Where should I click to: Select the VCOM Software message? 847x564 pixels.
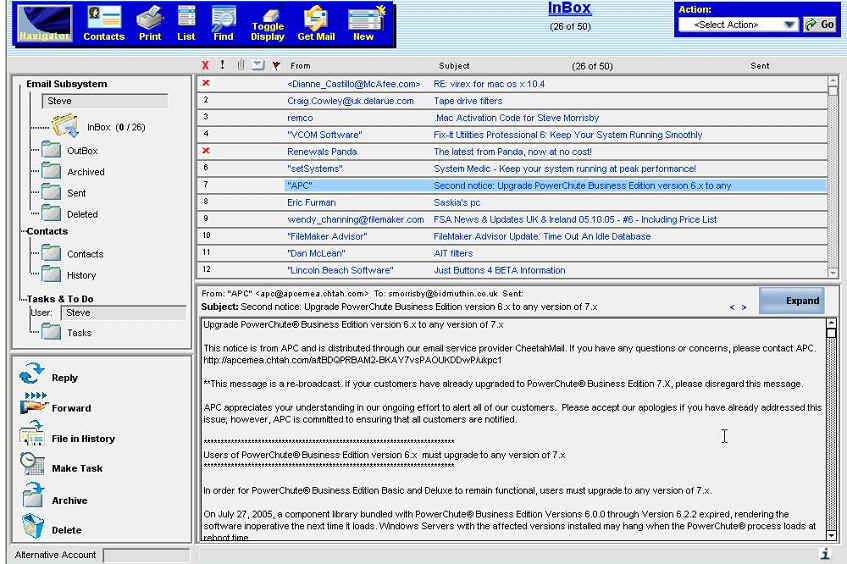[x=512, y=135]
